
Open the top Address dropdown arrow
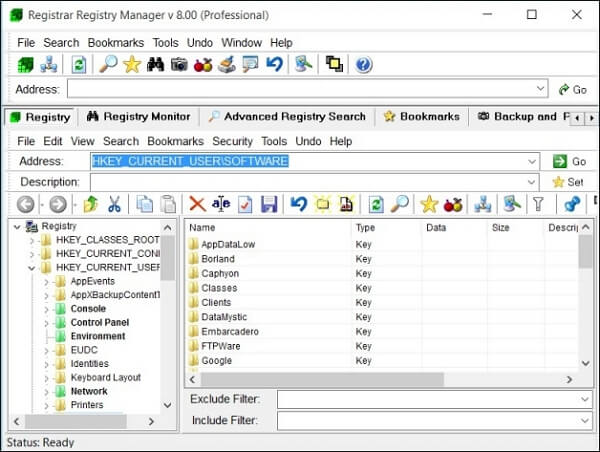pos(540,89)
